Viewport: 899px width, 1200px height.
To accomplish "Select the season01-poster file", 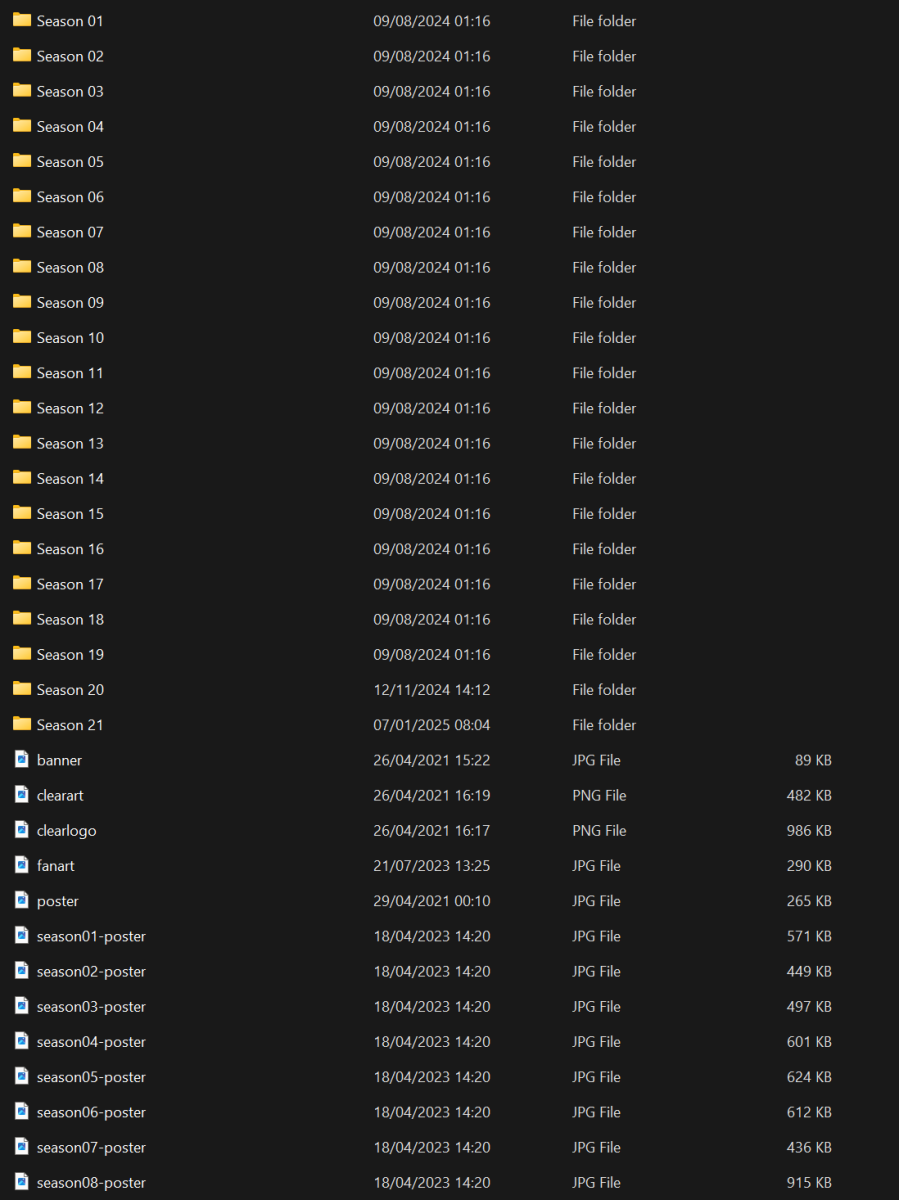I will pos(91,936).
